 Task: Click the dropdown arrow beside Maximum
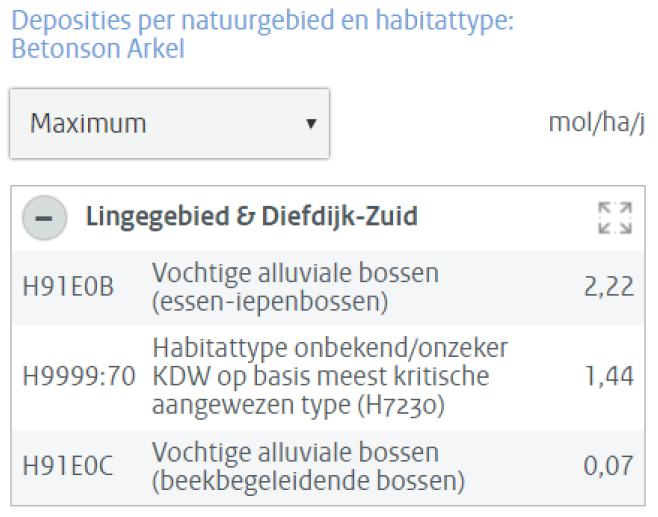(311, 125)
